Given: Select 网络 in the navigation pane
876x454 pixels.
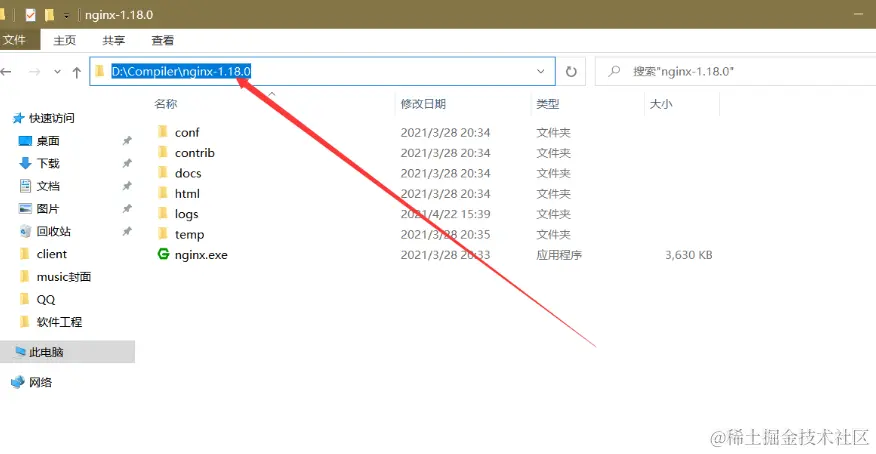Looking at the screenshot, I should click(x=40, y=383).
